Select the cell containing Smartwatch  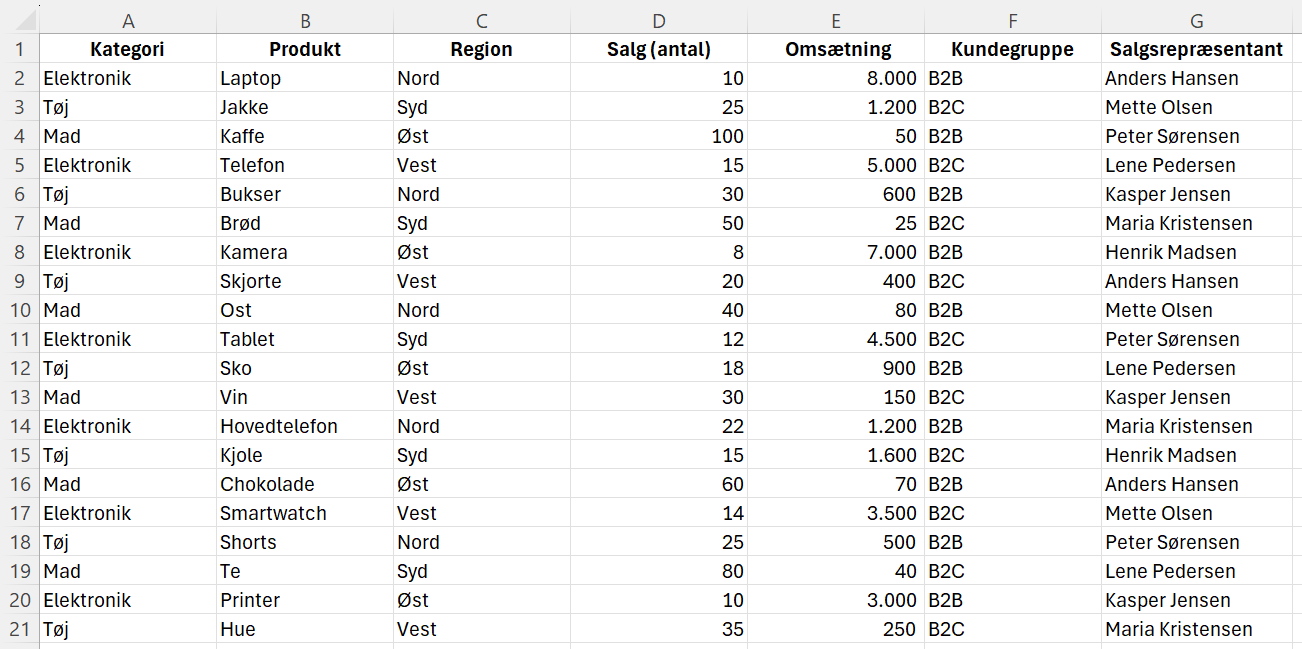click(305, 513)
